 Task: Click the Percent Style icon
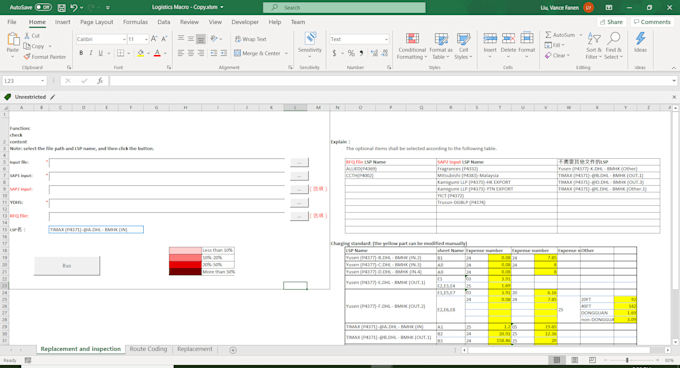[351, 53]
